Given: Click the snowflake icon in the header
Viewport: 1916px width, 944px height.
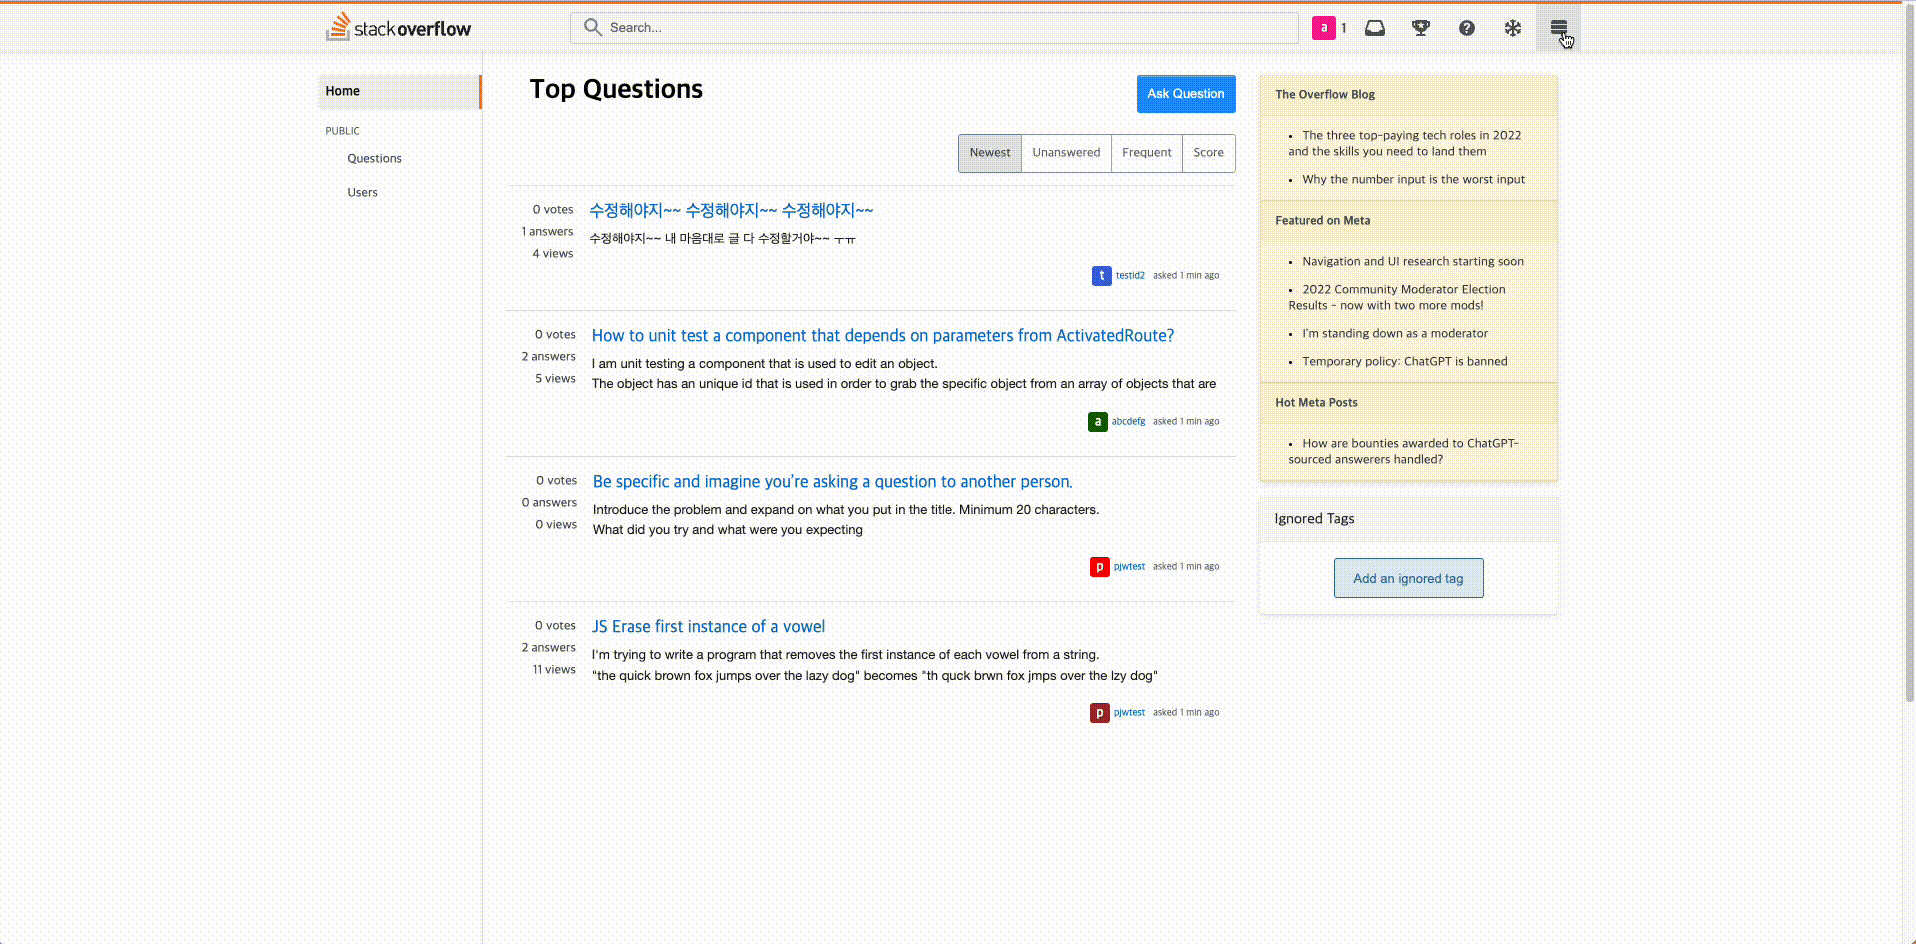Looking at the screenshot, I should [x=1512, y=28].
